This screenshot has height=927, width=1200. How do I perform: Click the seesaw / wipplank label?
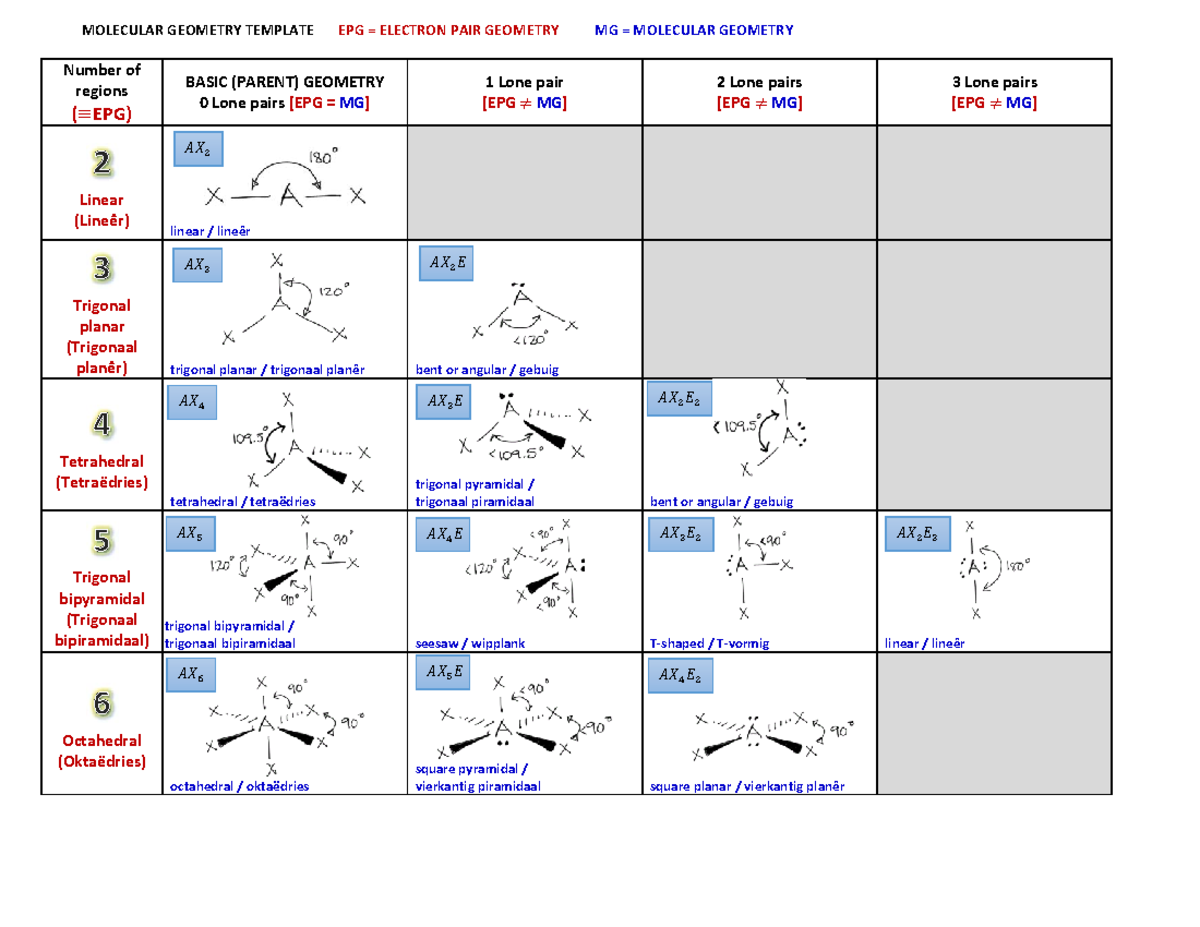470,643
